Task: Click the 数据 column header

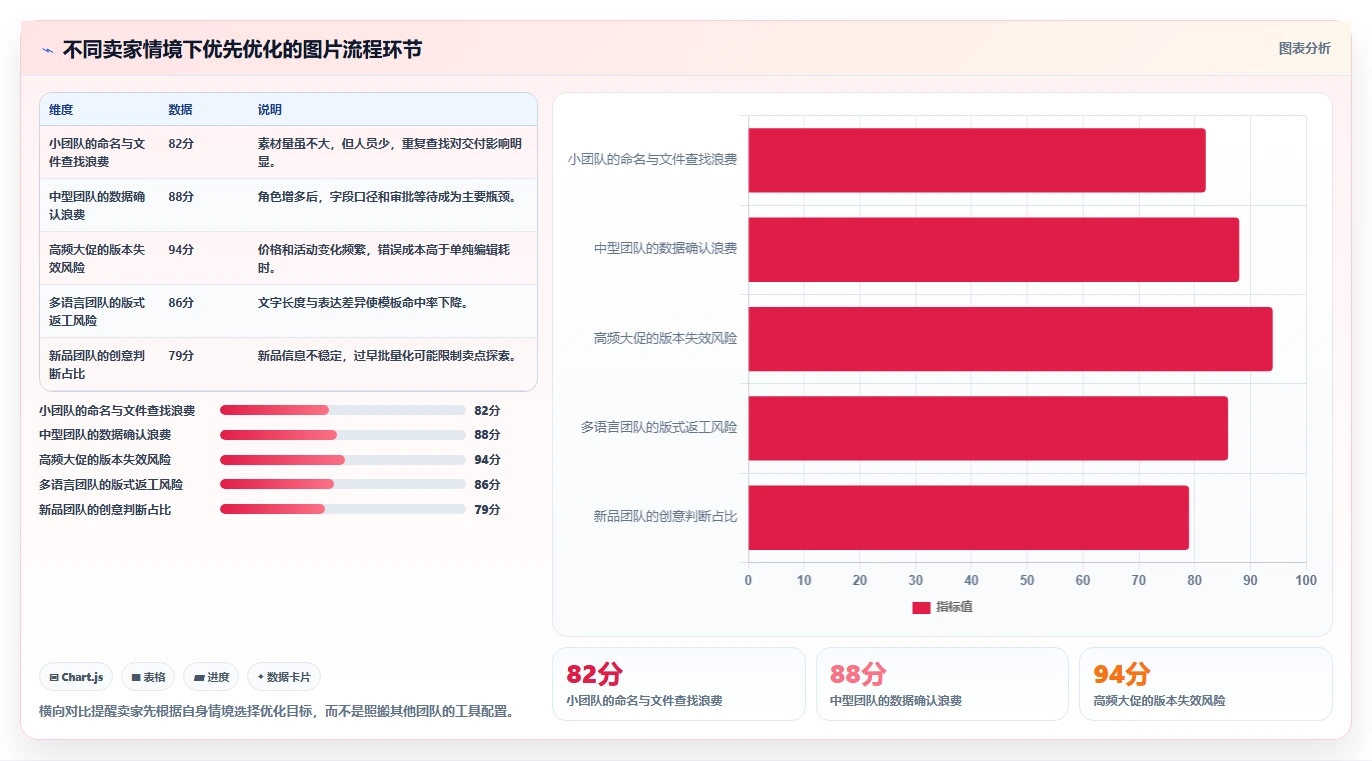Action: tap(181, 110)
